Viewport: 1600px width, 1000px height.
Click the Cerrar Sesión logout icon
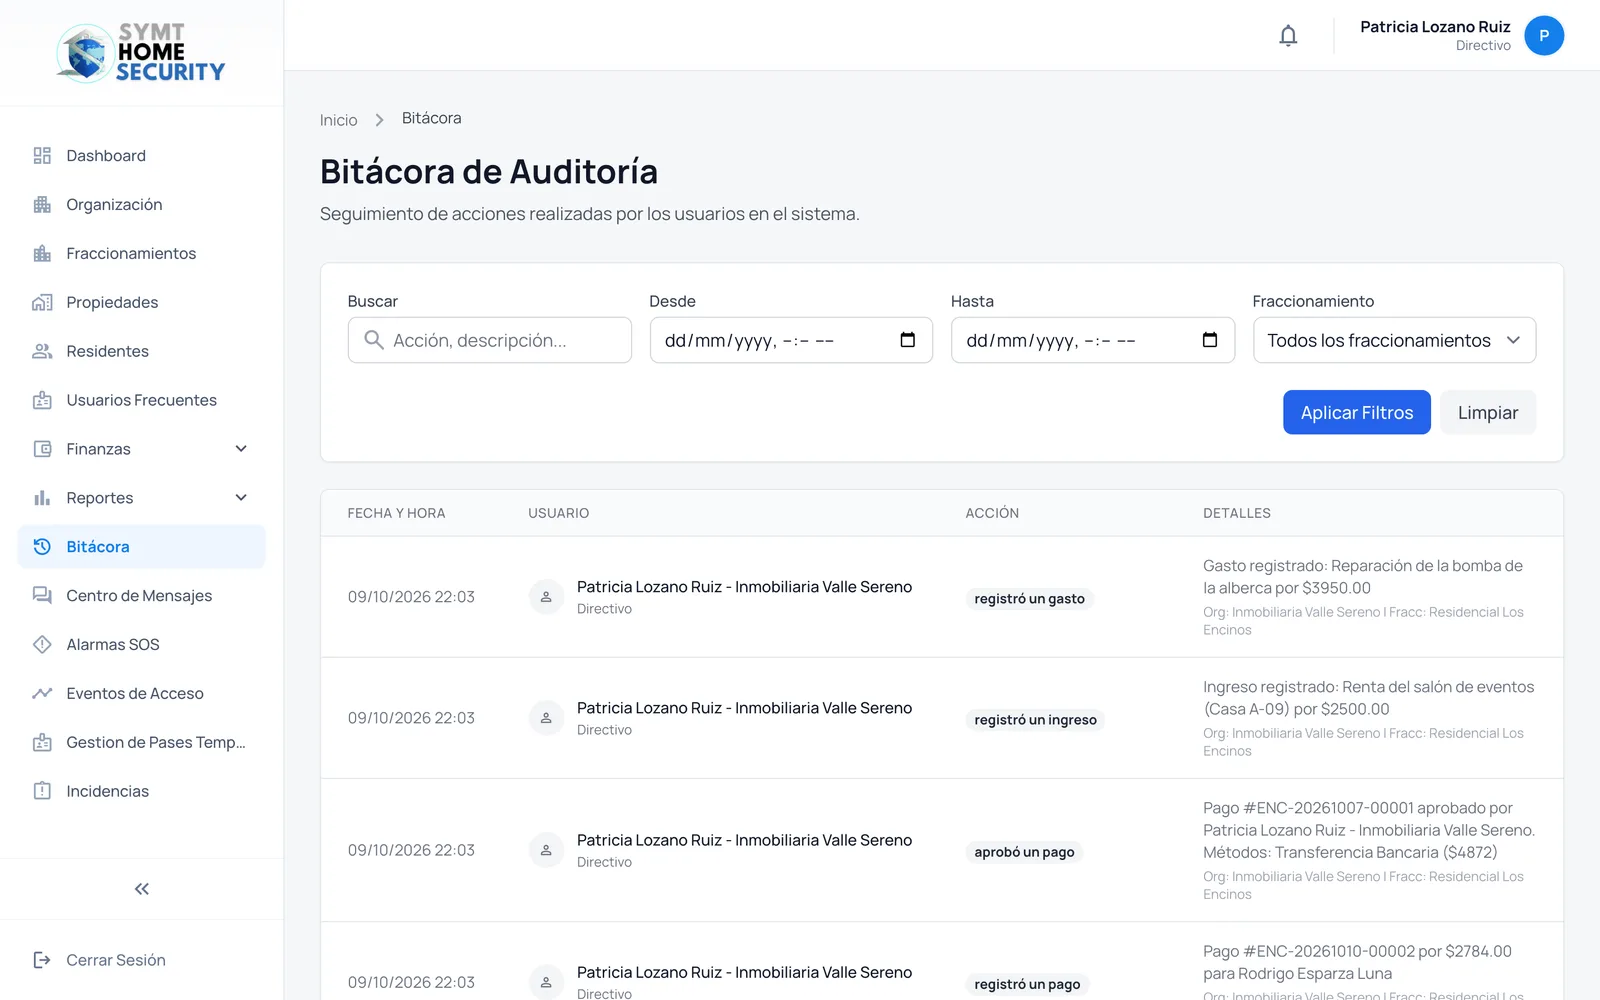[x=42, y=960]
